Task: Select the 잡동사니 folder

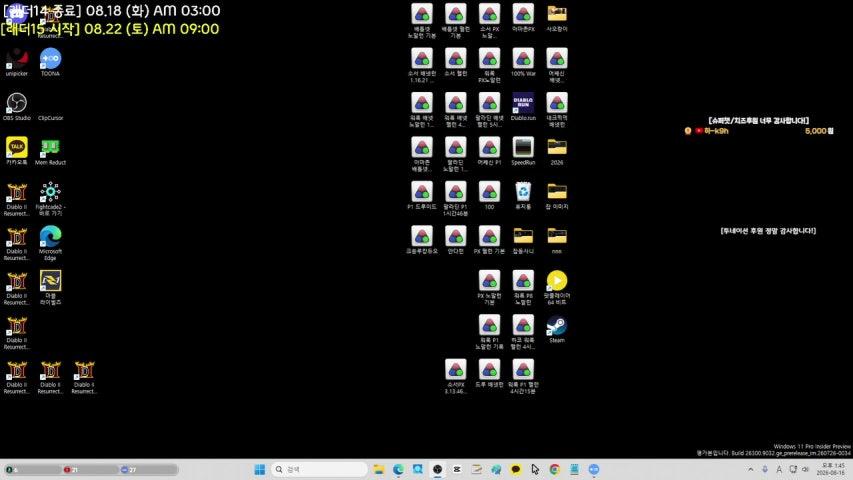Action: [523, 241]
